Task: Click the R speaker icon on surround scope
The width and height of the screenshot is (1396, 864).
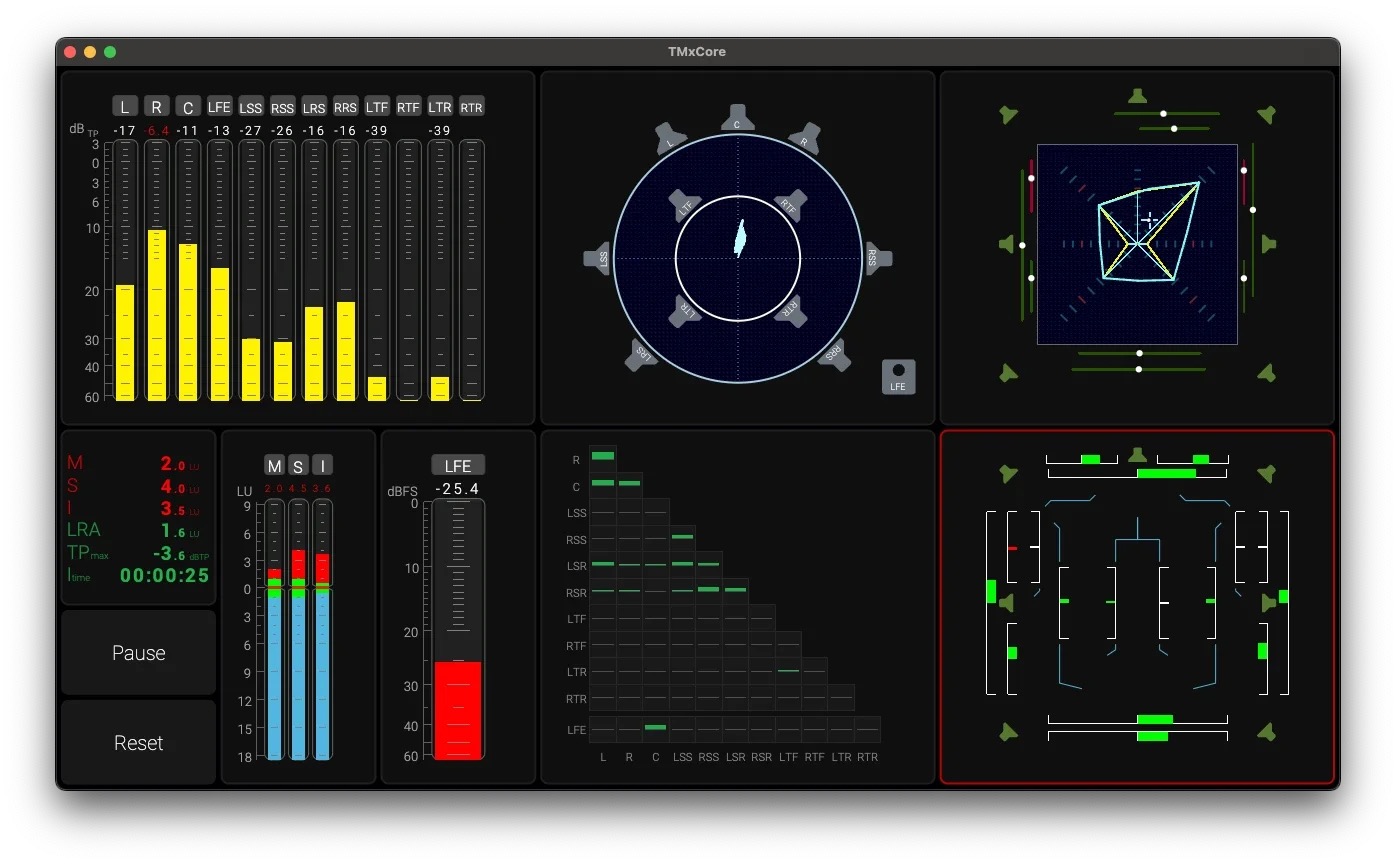Action: pos(804,139)
